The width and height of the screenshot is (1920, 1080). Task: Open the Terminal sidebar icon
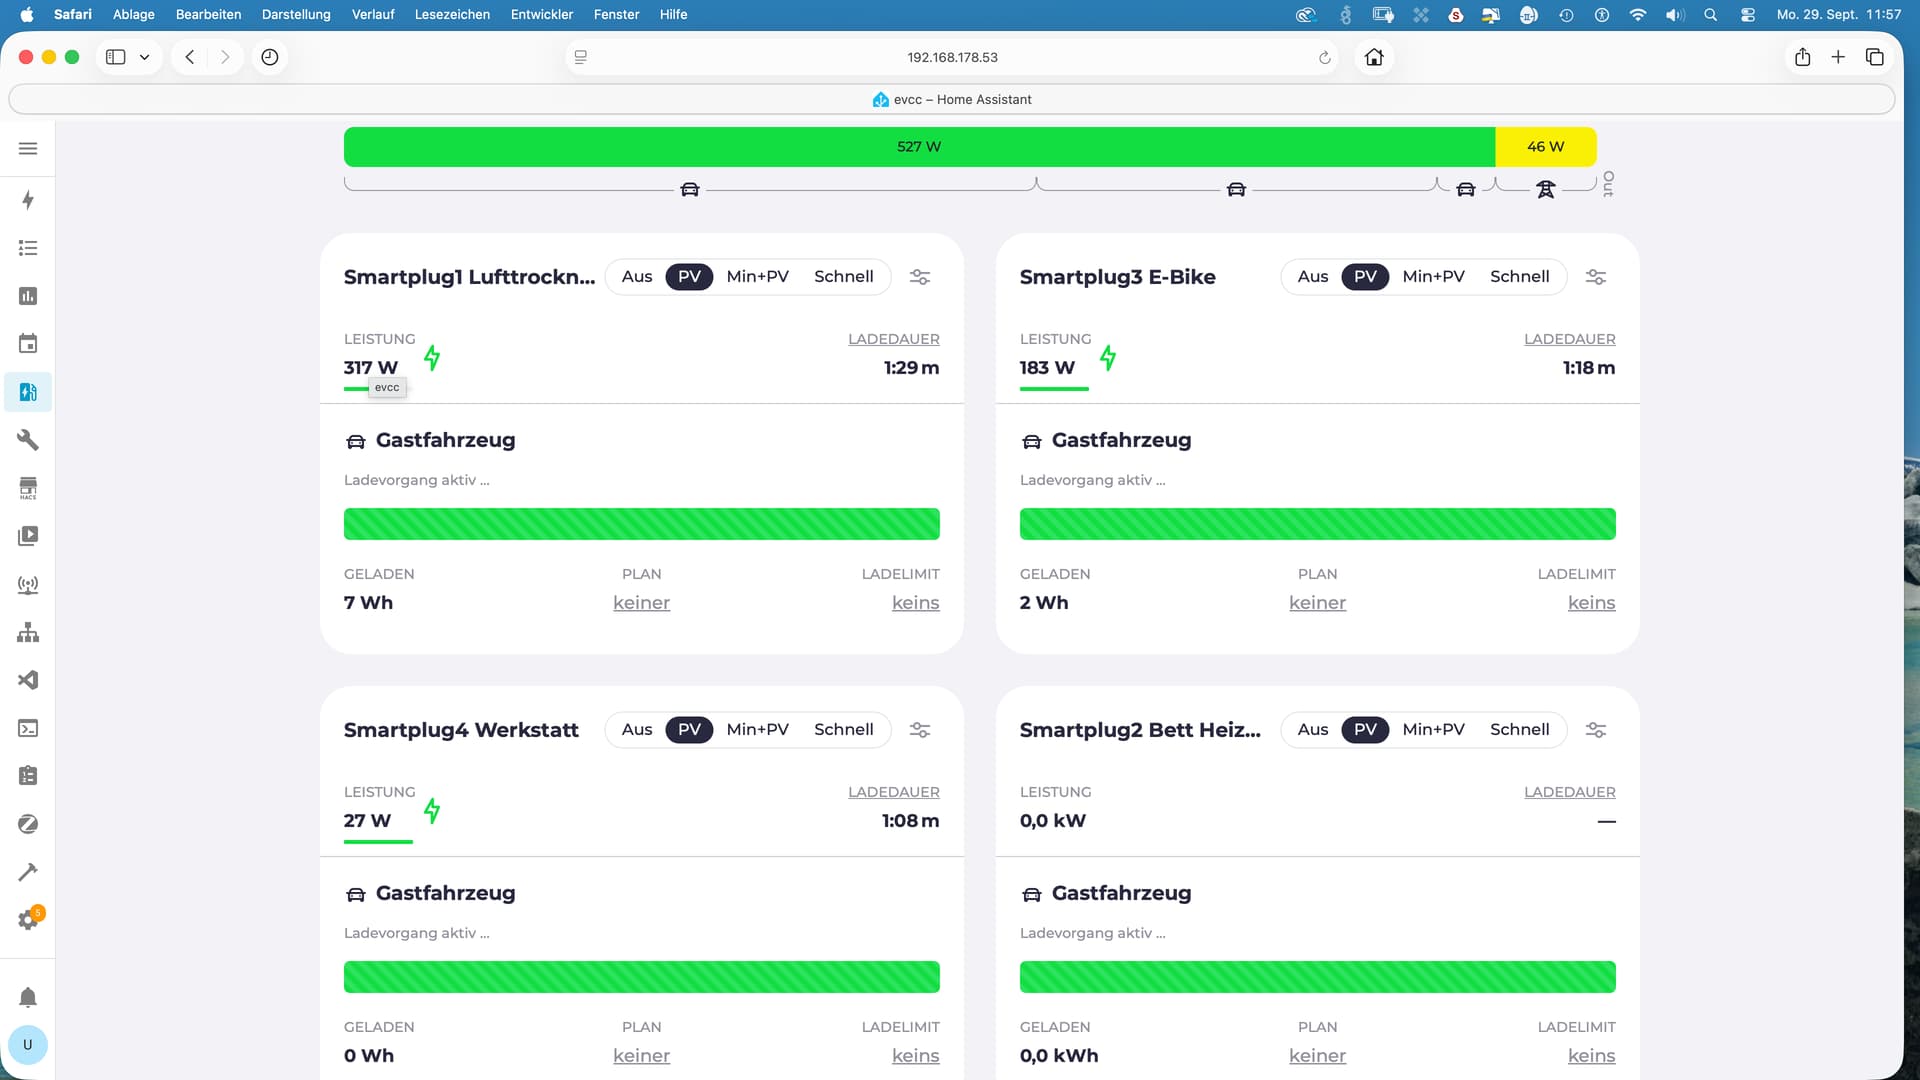pyautogui.click(x=28, y=728)
